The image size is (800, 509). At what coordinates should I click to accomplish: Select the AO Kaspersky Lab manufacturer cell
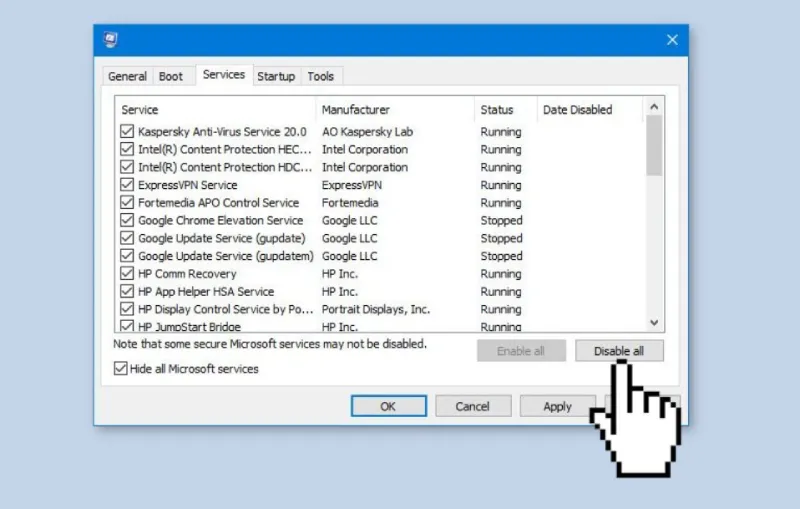[x=367, y=132]
